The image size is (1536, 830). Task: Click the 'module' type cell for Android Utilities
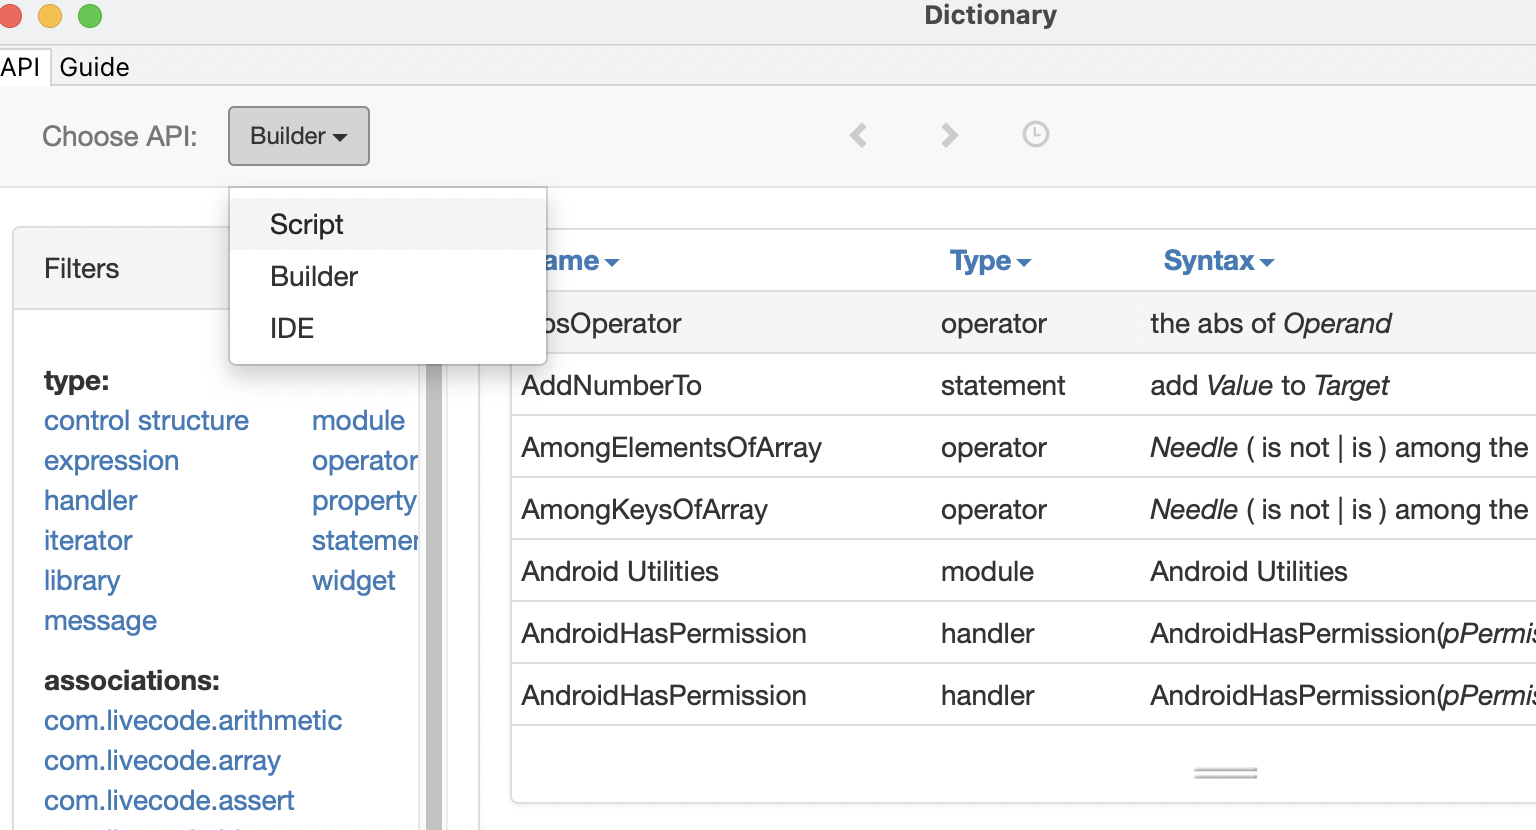[987, 571]
